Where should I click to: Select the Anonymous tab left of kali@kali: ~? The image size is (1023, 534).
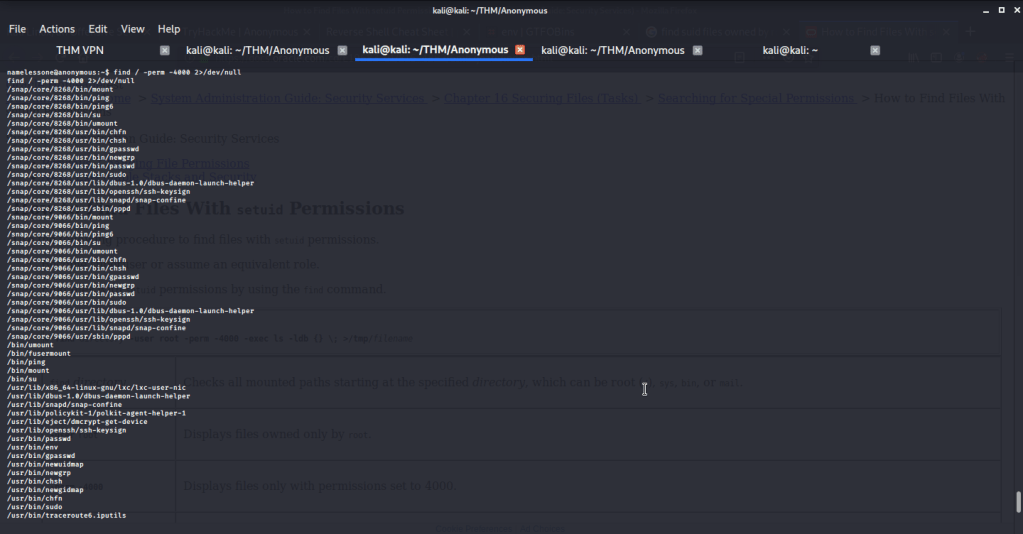coord(613,50)
